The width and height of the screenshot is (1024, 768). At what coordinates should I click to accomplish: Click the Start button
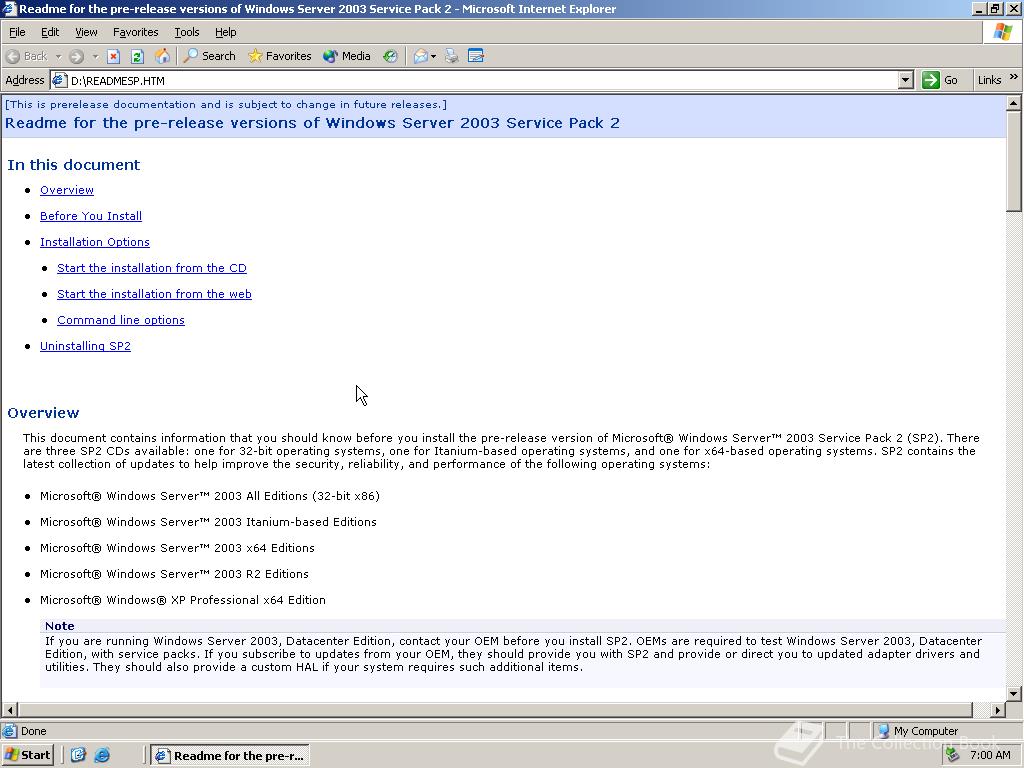pos(27,756)
